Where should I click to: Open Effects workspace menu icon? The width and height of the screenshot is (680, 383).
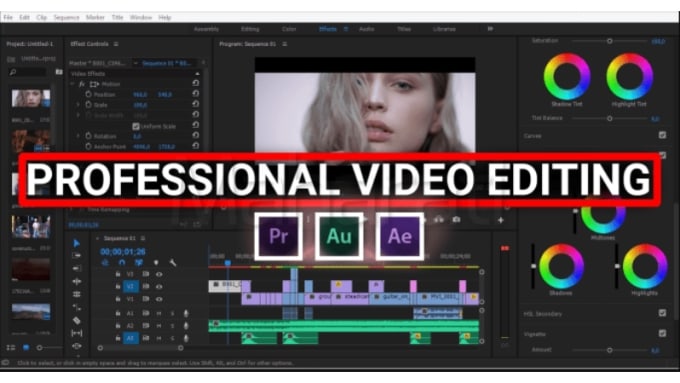[x=346, y=29]
